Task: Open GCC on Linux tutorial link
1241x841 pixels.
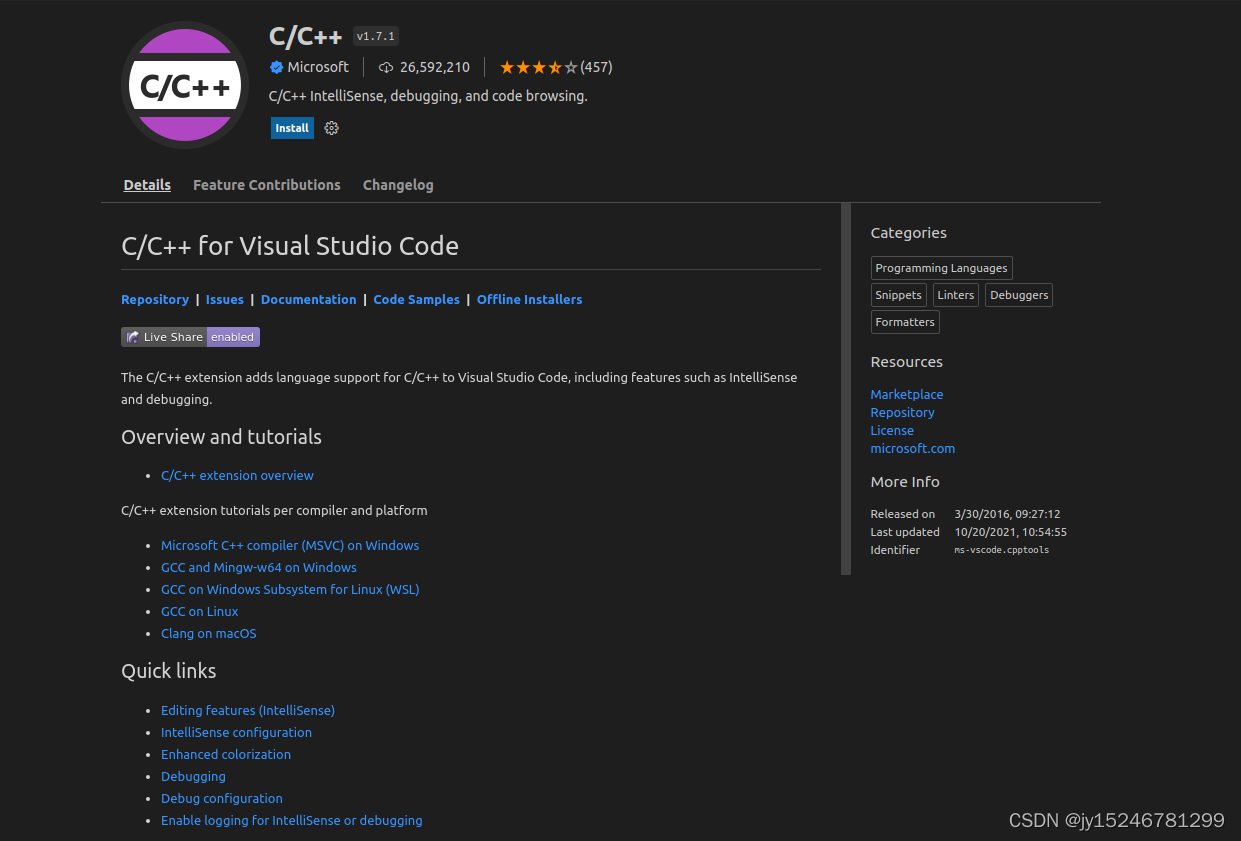Action: click(200, 611)
